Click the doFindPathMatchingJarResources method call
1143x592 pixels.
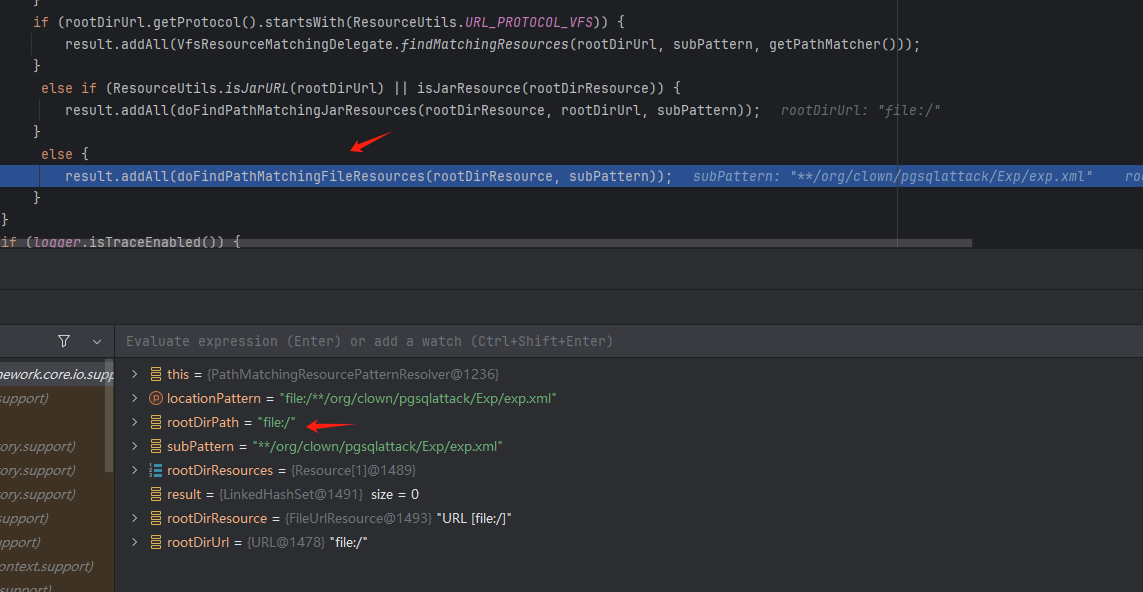point(295,110)
